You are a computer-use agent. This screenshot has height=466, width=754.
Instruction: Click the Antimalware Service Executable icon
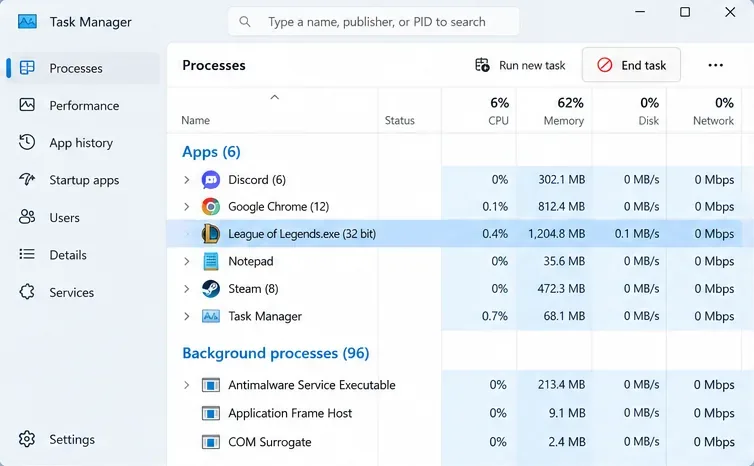click(211, 385)
